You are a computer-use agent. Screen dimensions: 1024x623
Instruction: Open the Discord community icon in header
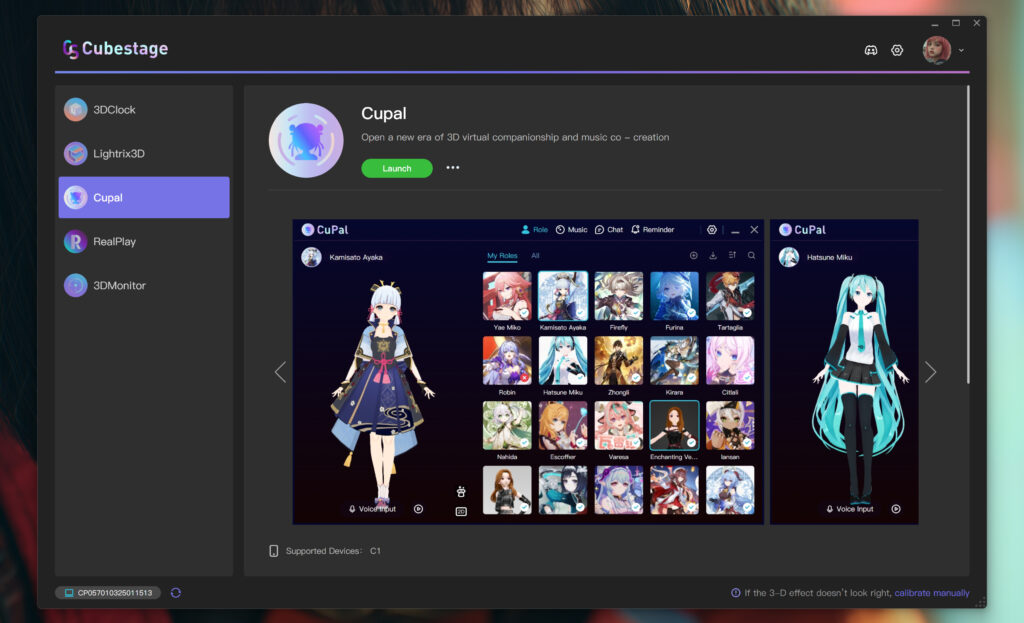click(x=871, y=50)
